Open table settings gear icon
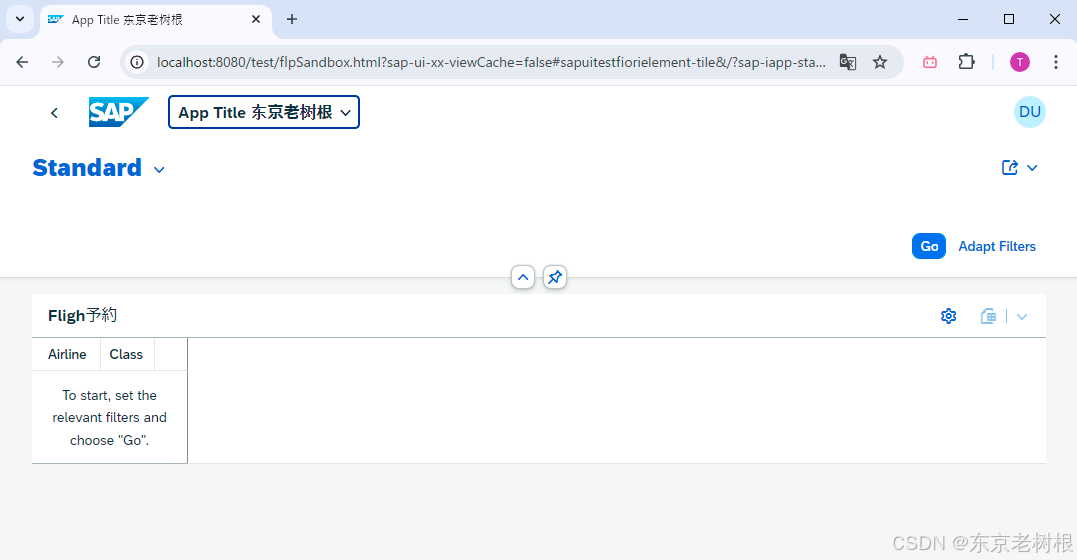Image resolution: width=1077 pixels, height=560 pixels. (949, 316)
